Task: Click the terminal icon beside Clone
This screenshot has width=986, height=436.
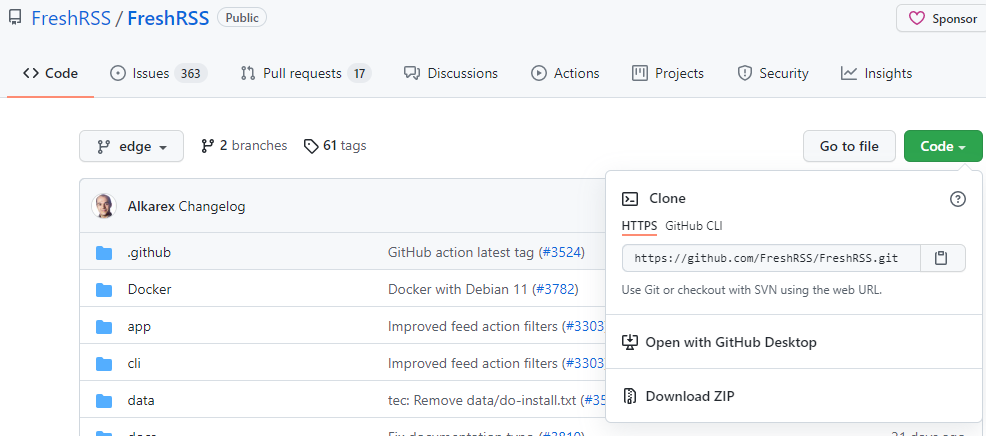Action: click(630, 199)
